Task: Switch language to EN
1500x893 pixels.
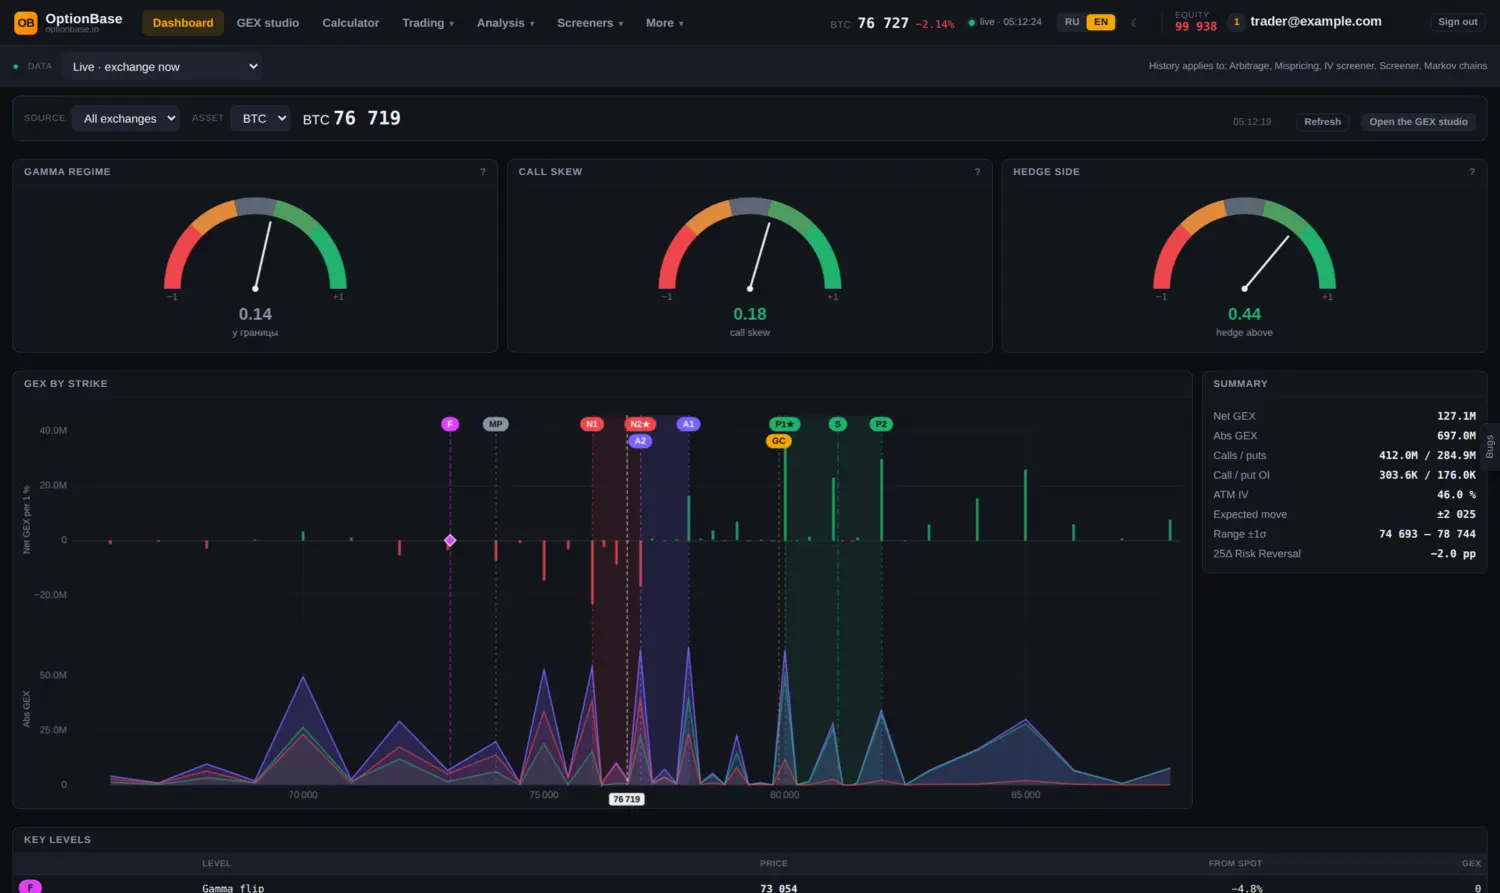Action: [x=1101, y=22]
